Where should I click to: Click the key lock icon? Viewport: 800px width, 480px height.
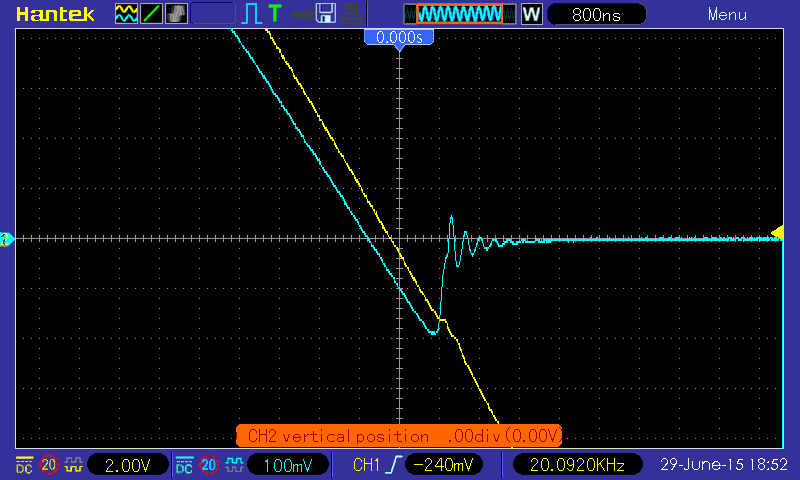tap(302, 14)
